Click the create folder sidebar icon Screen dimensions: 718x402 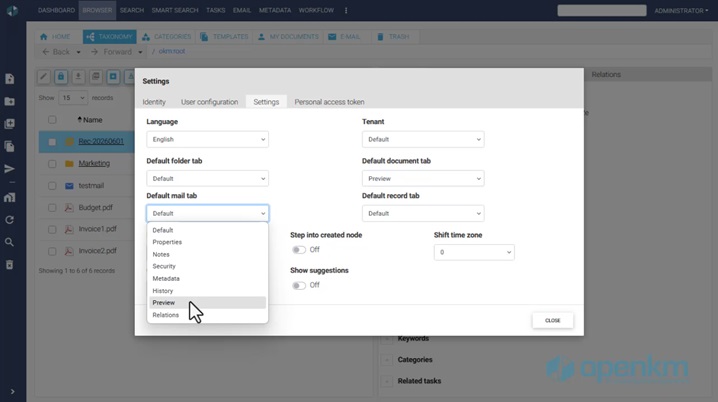coord(9,101)
